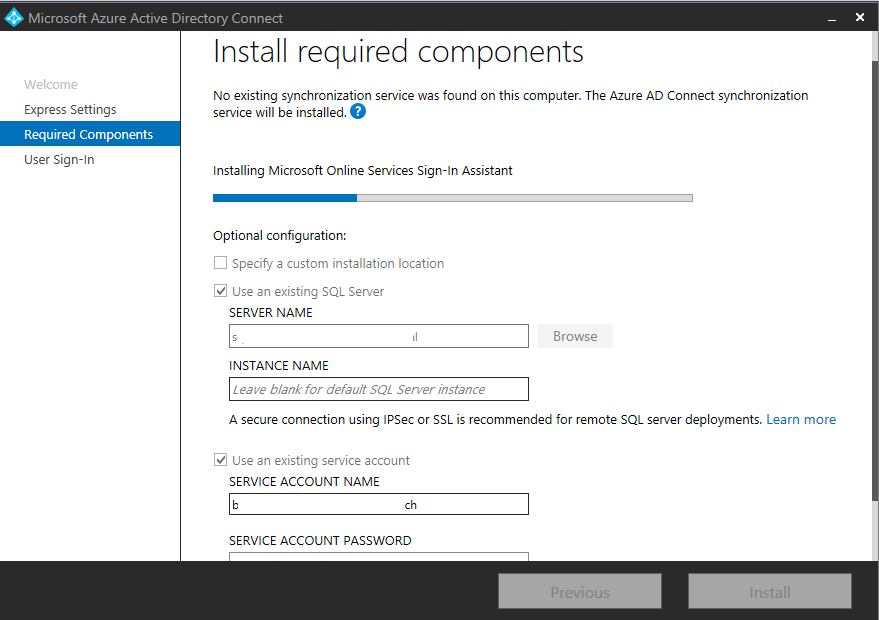
Task: Click the Service Account Password field
Action: (x=378, y=557)
